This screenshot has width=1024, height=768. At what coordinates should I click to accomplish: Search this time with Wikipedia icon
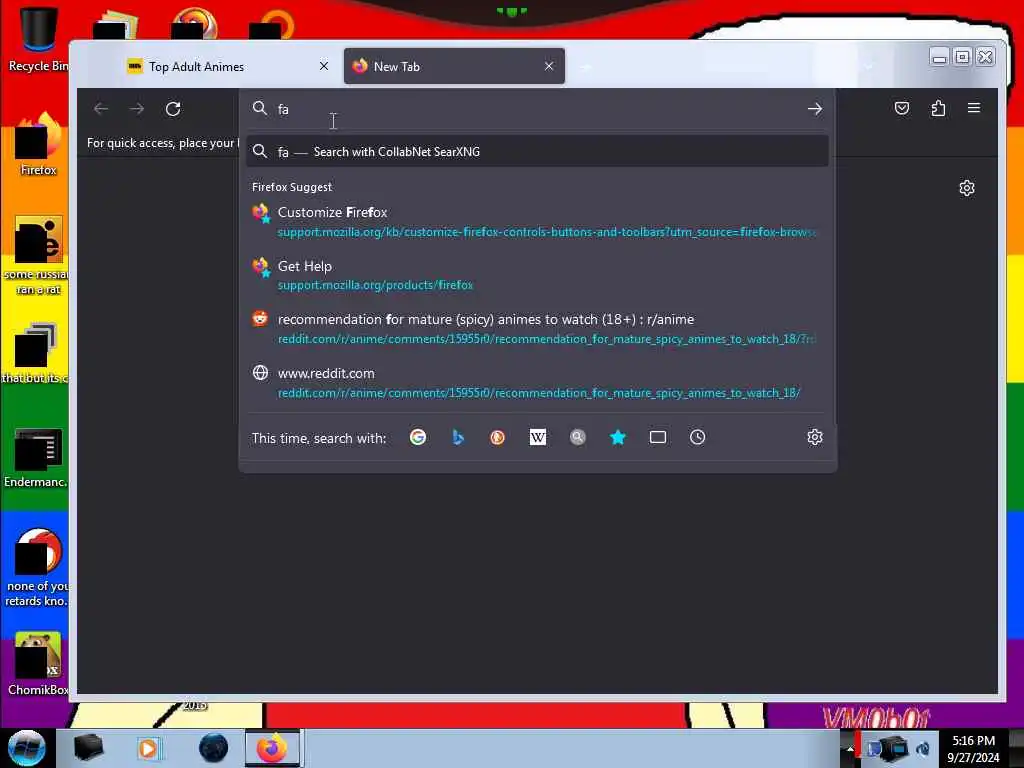click(537, 437)
